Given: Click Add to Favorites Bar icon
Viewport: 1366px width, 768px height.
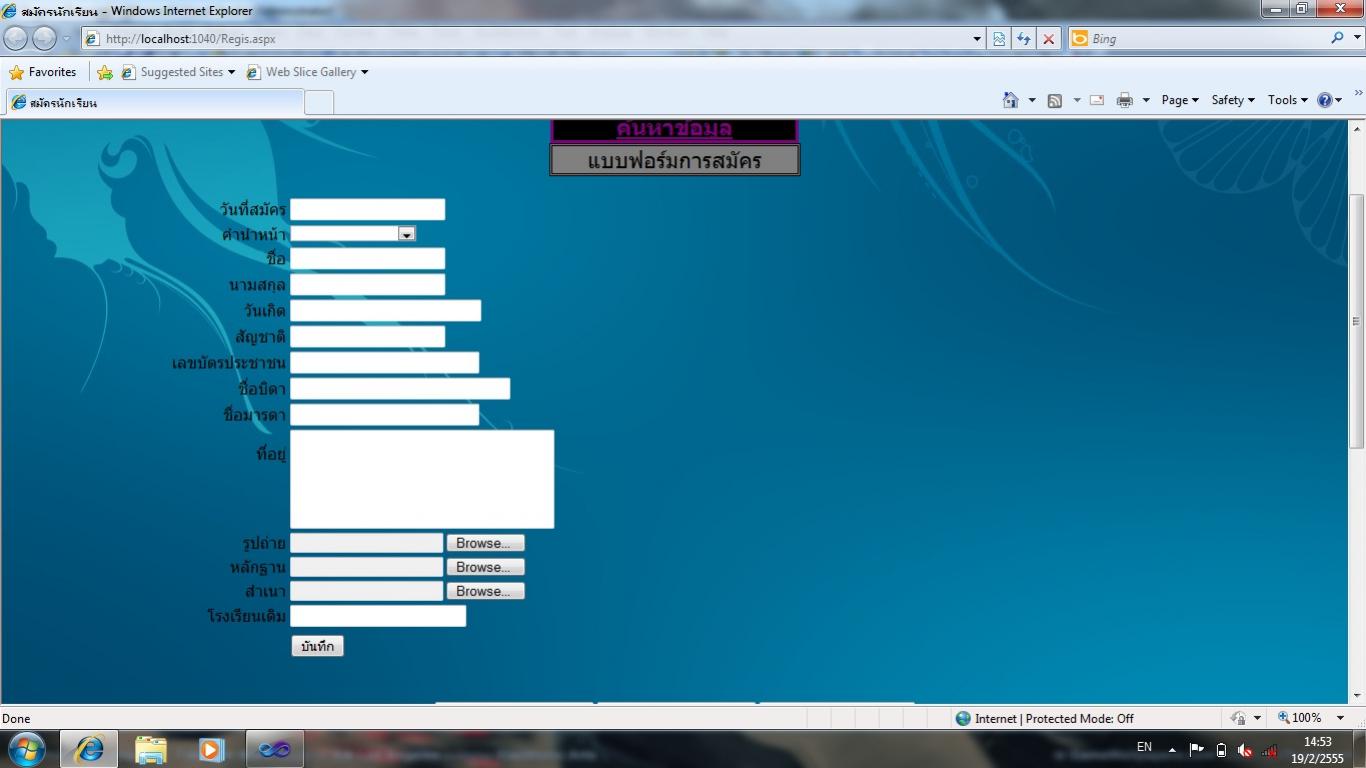Looking at the screenshot, I should click(105, 72).
